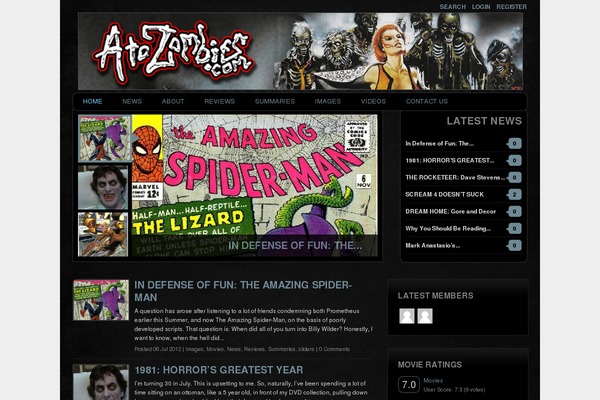Open slider caption 'In Defense of Fun: The...'
This screenshot has height=400, width=600.
pyautogui.click(x=295, y=245)
